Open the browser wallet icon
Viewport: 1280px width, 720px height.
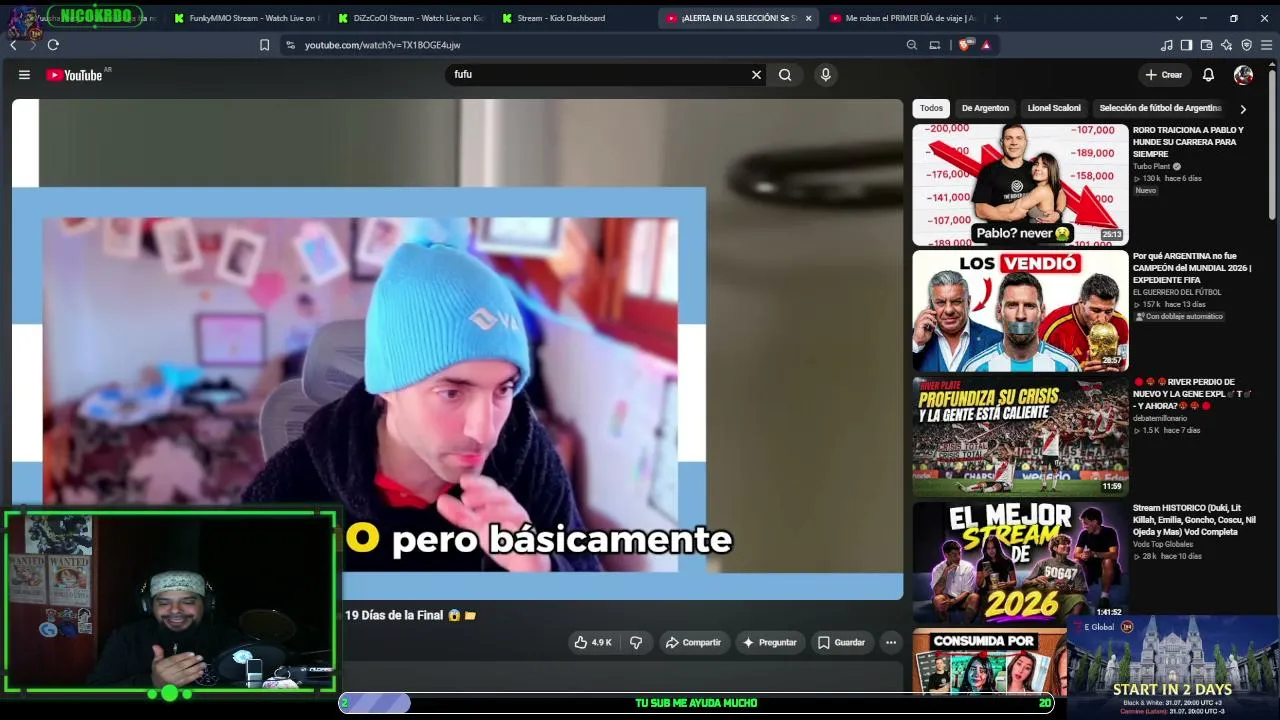[1206, 45]
